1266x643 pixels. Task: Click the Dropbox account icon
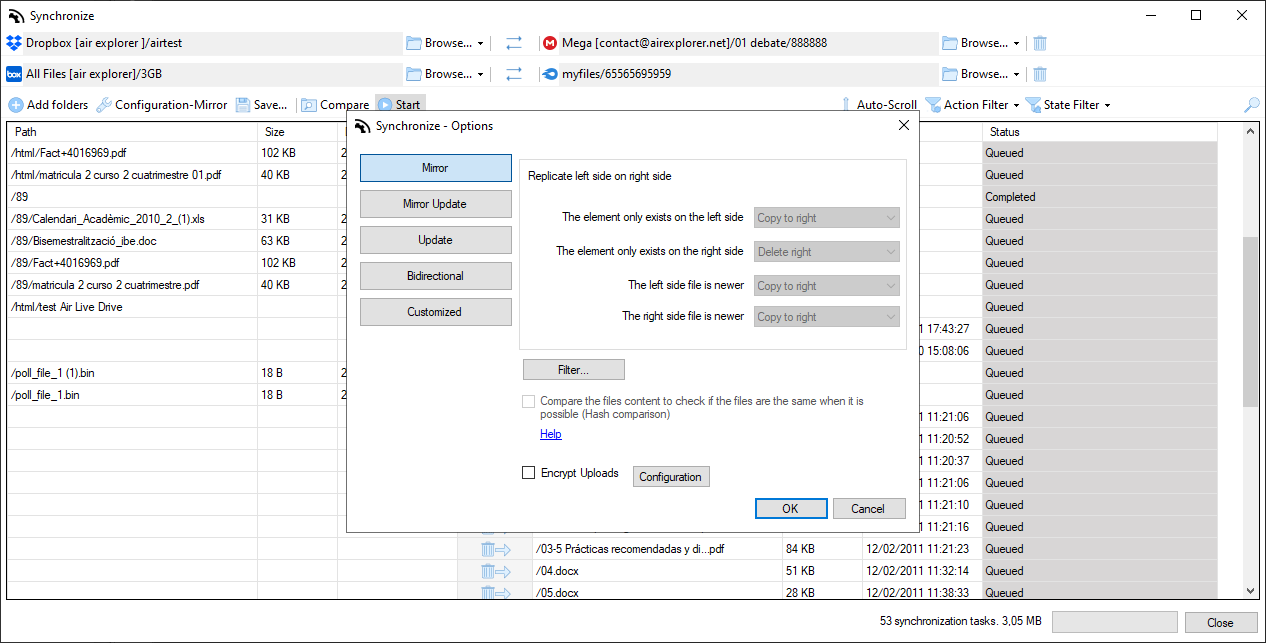(x=14, y=43)
